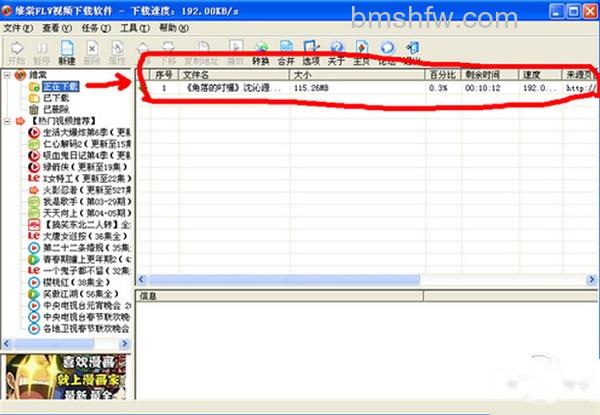This screenshot has height=415, width=600.
Task: Click tree panel scrollbar right arrow
Action: [125, 344]
